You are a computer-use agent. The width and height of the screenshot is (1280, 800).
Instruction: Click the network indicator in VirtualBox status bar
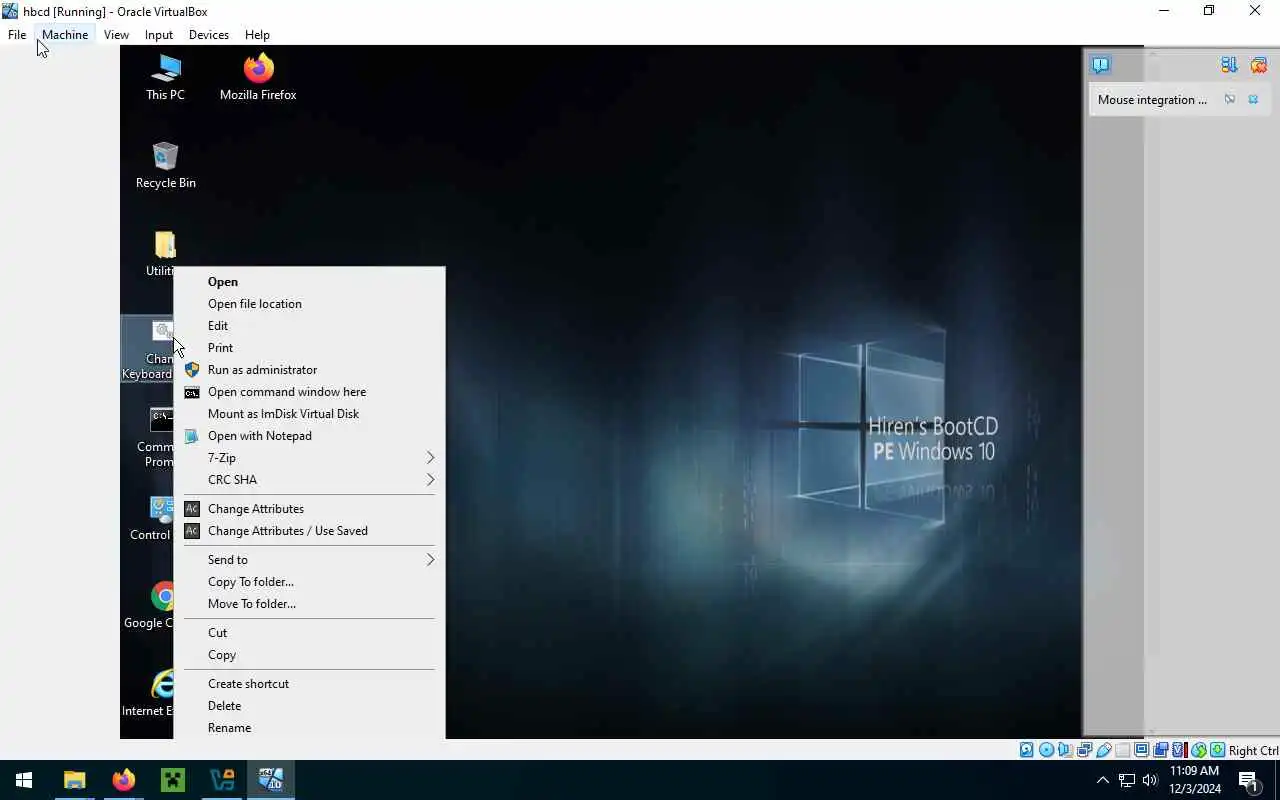click(1084, 750)
